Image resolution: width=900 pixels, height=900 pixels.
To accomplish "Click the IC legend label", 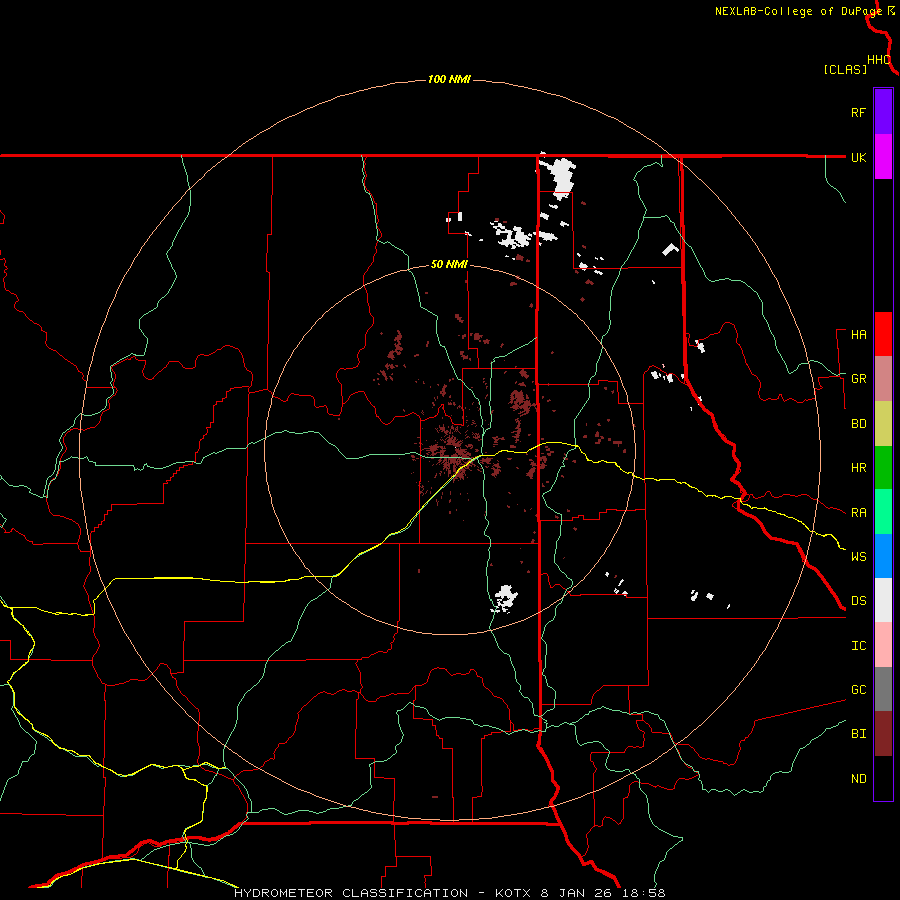I will tap(858, 646).
